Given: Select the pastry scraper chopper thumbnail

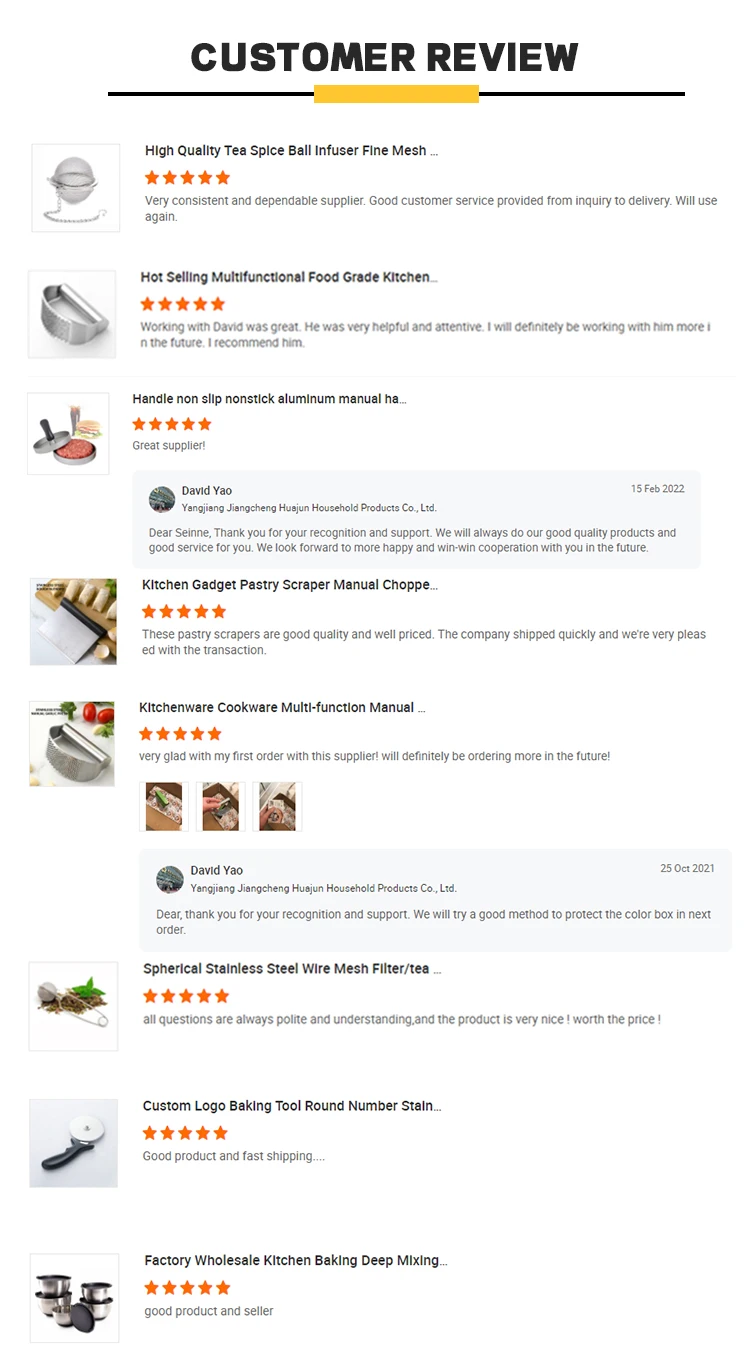Looking at the screenshot, I should click(73, 621).
